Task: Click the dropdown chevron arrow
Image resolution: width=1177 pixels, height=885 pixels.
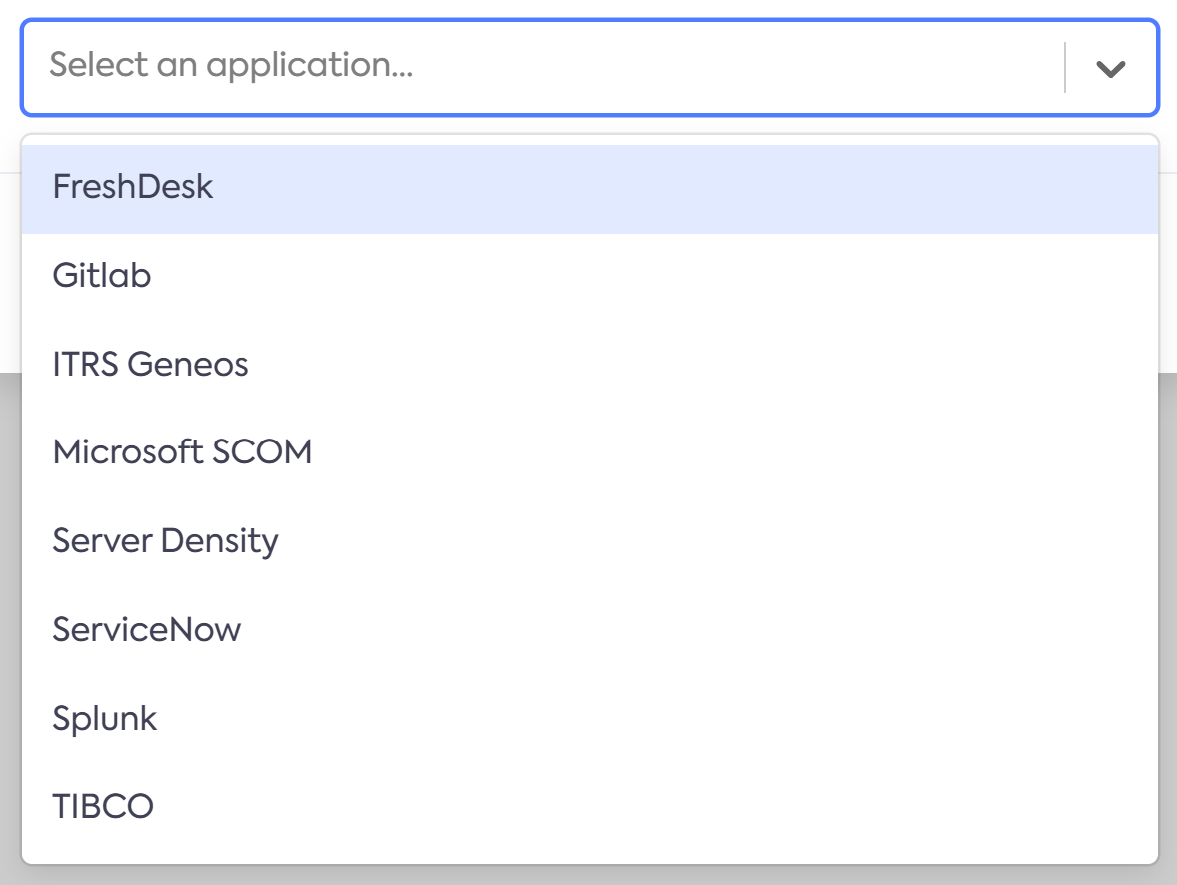Action: pyautogui.click(x=1110, y=69)
